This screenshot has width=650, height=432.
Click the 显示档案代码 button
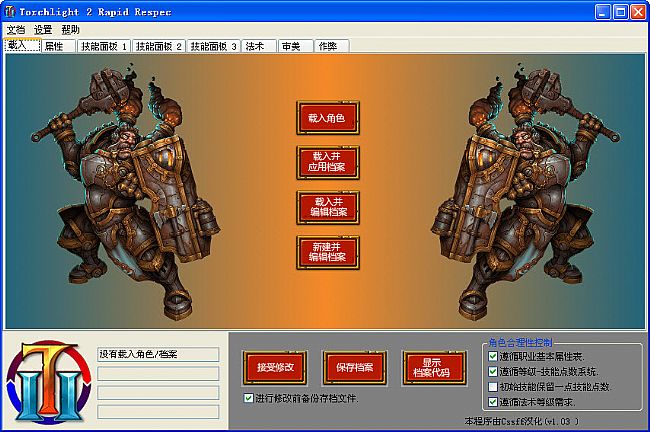tap(434, 367)
